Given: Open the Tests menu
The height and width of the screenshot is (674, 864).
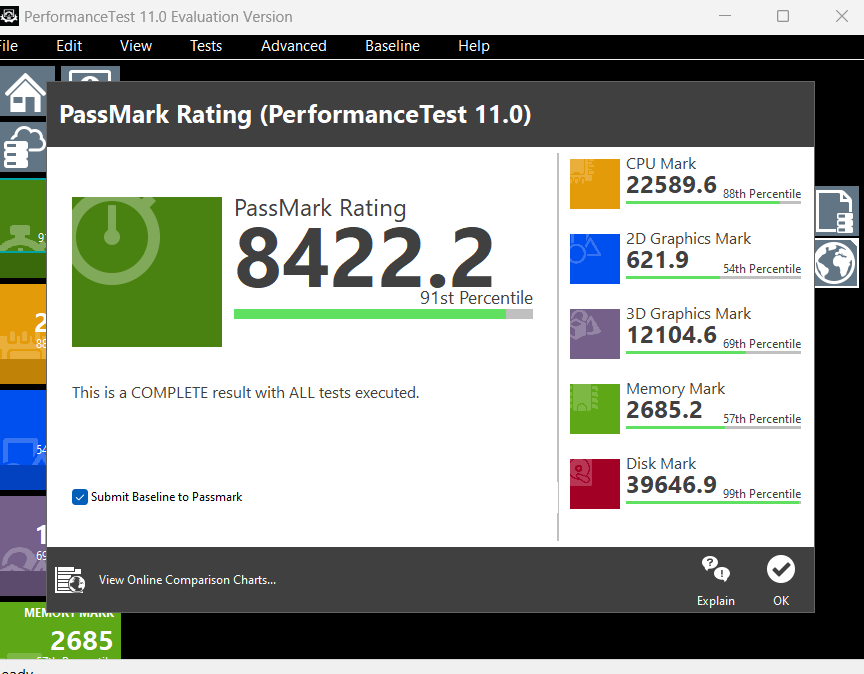Looking at the screenshot, I should [206, 46].
